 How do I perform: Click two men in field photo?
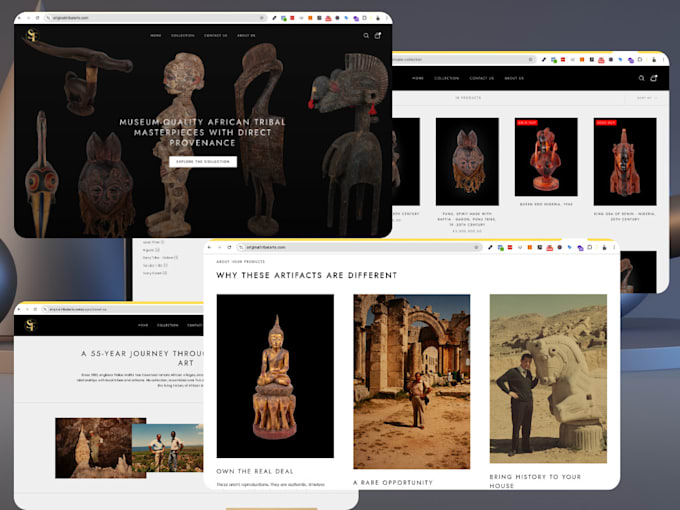[167, 448]
